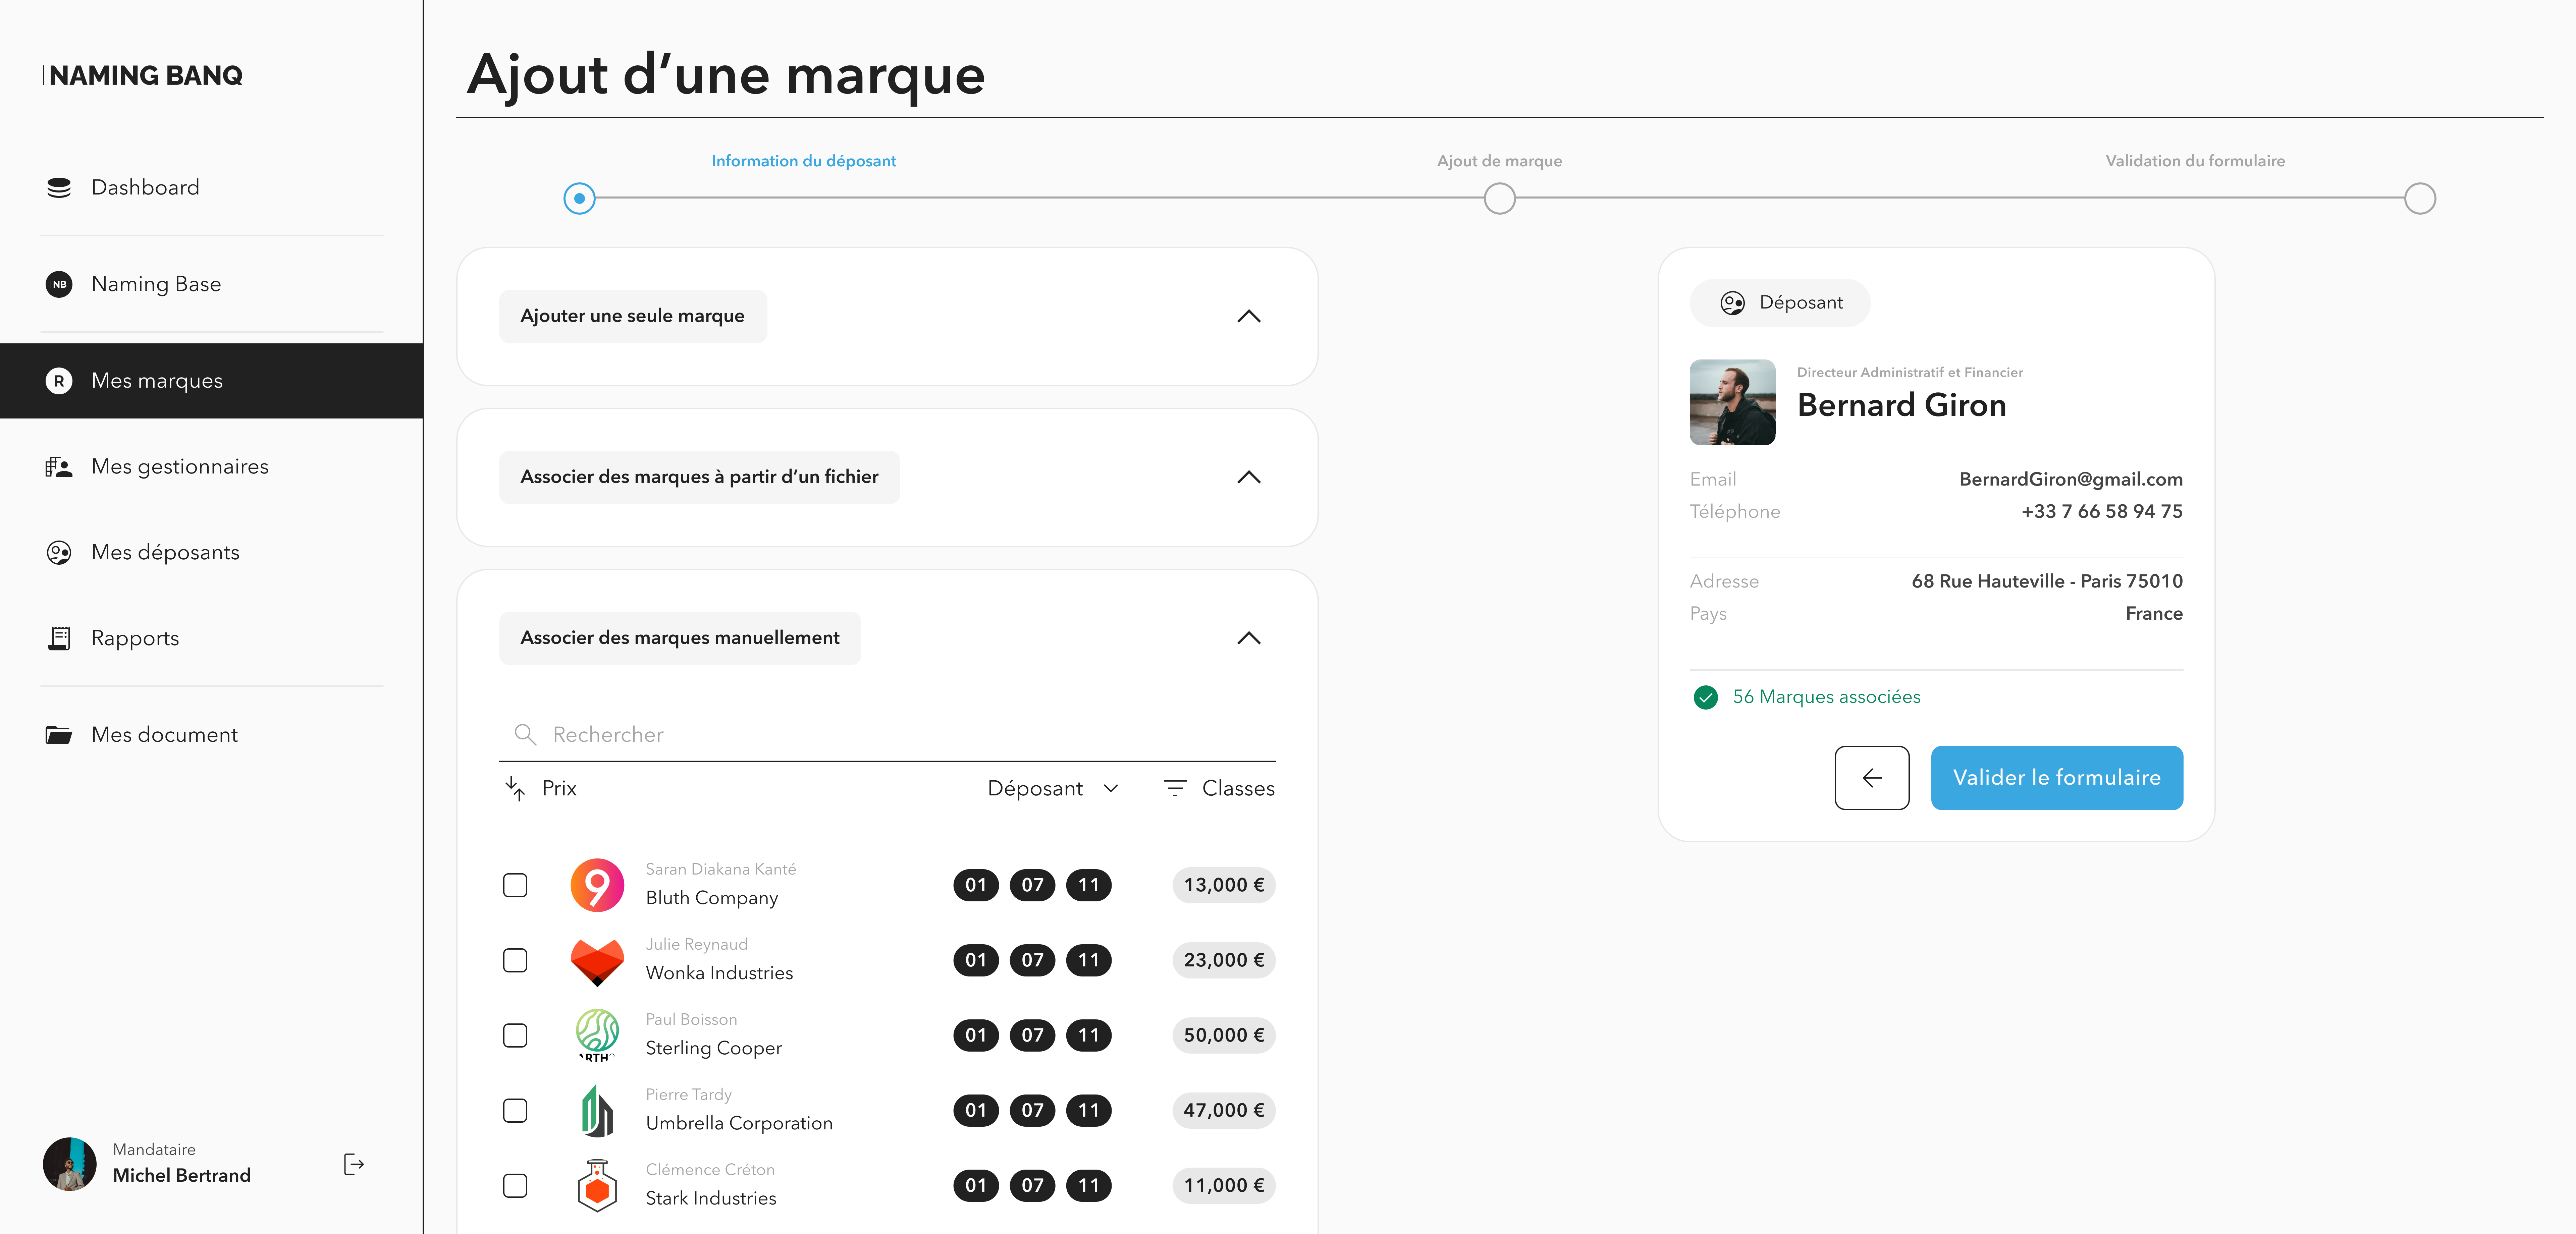Click the Prix sort arrows icon

click(x=515, y=789)
